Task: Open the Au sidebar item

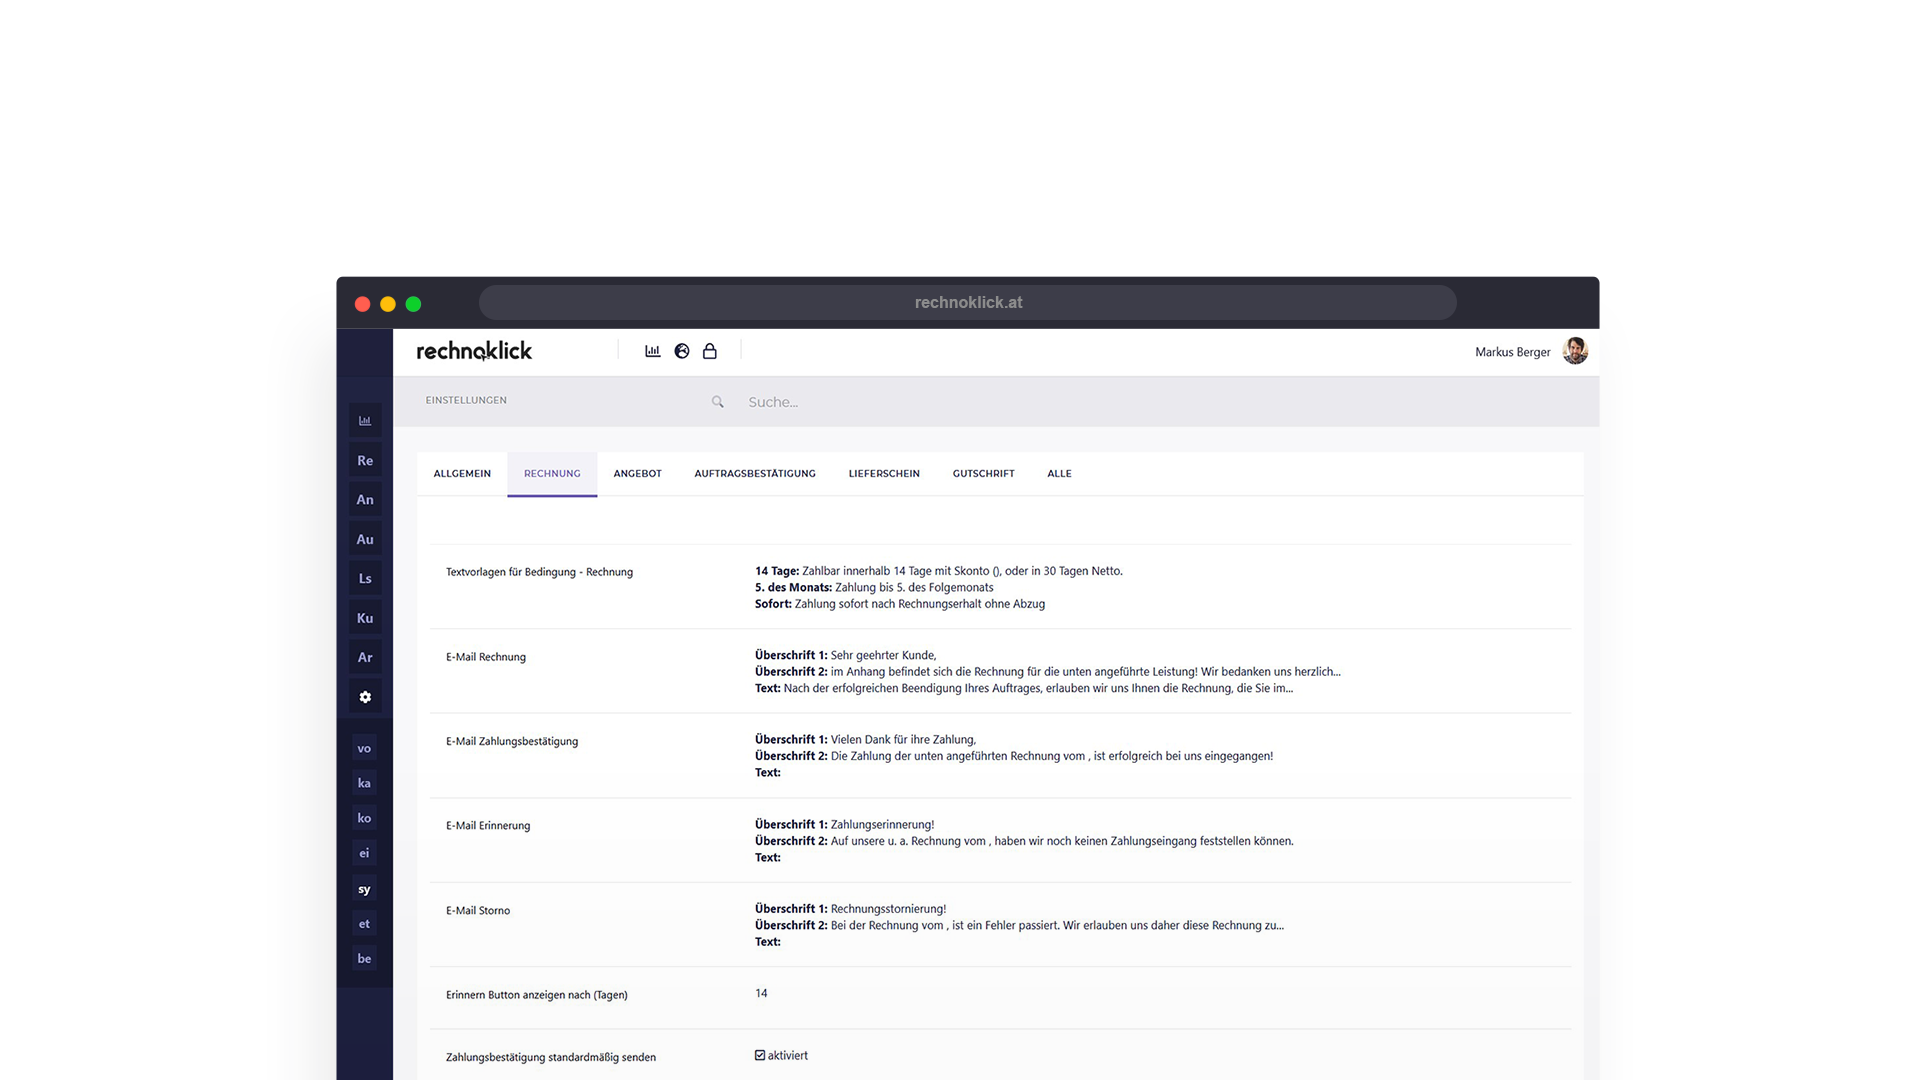Action: click(365, 539)
